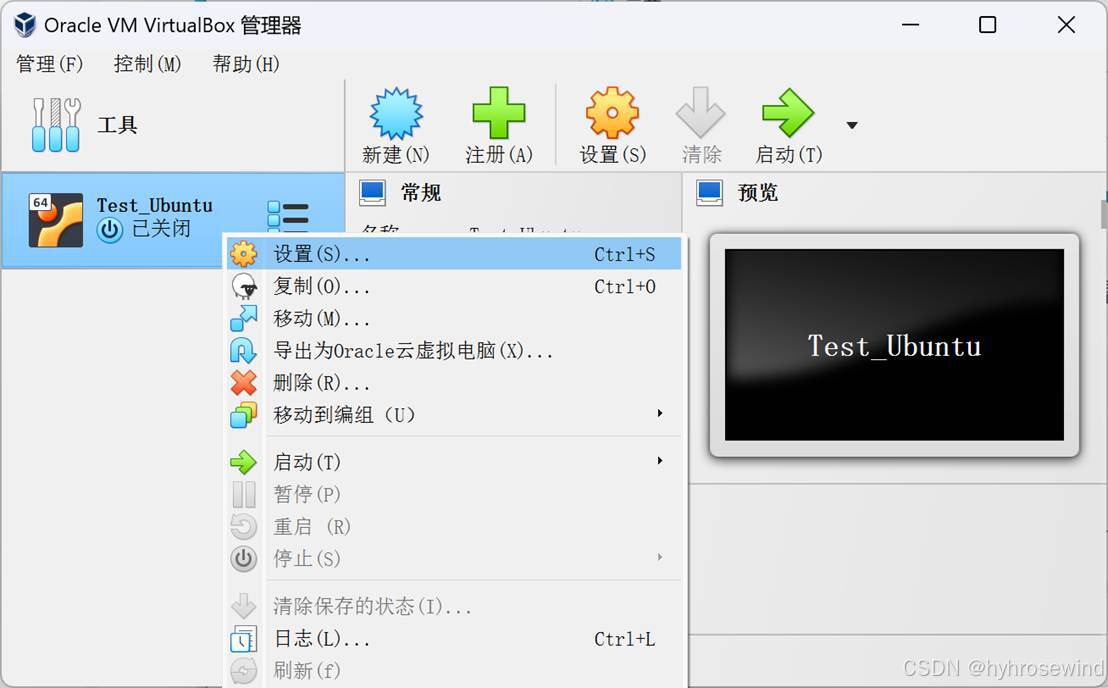This screenshot has height=688, width=1108.
Task: Expand the 启动(T) submenu arrow in context menu
Action: click(x=659, y=461)
